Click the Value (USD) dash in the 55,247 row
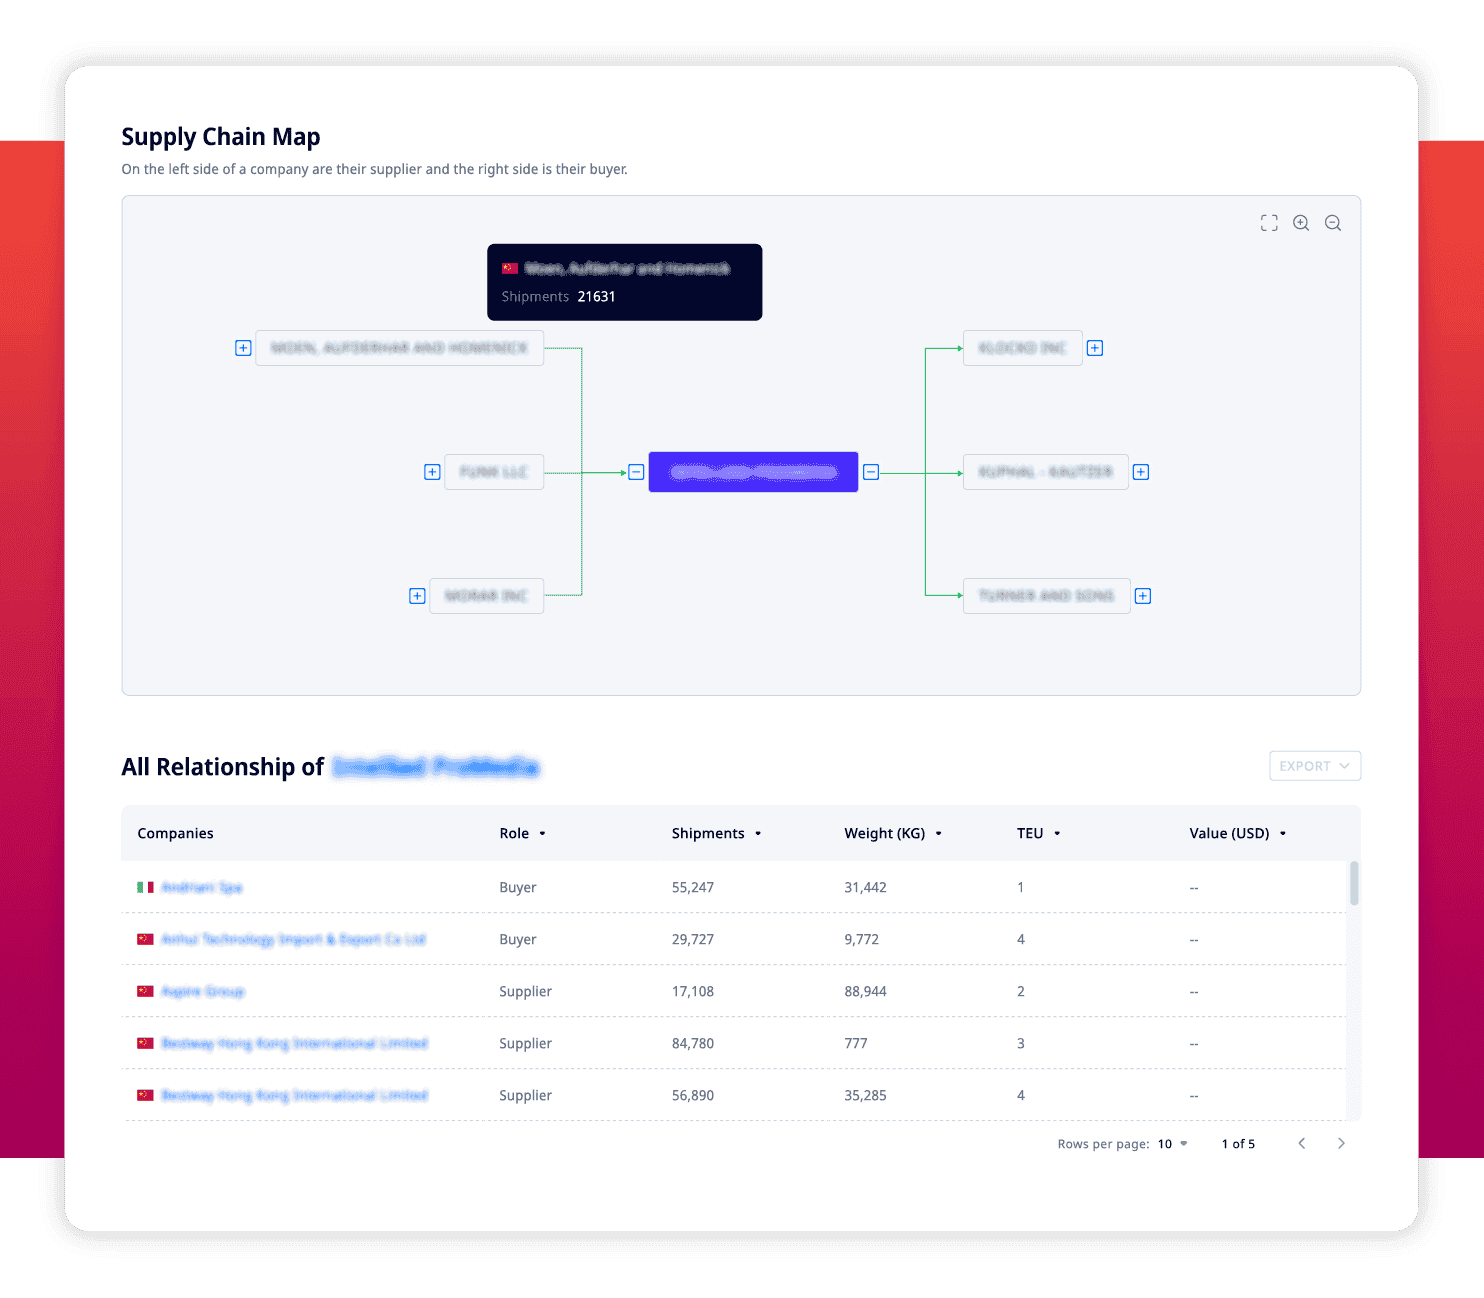Image resolution: width=1484 pixels, height=1298 pixels. click(x=1194, y=888)
